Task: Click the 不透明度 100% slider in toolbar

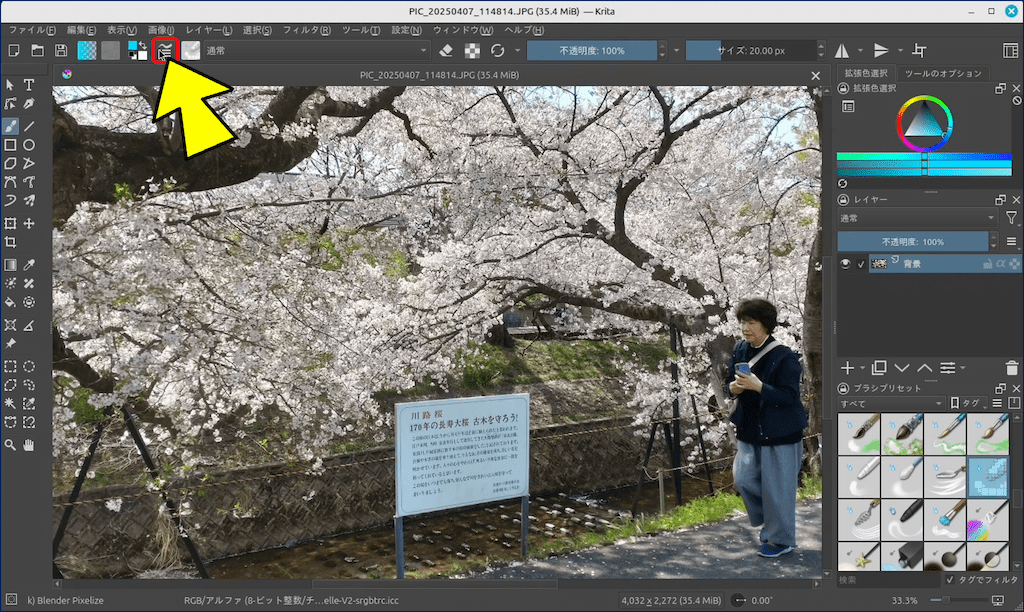Action: point(591,50)
